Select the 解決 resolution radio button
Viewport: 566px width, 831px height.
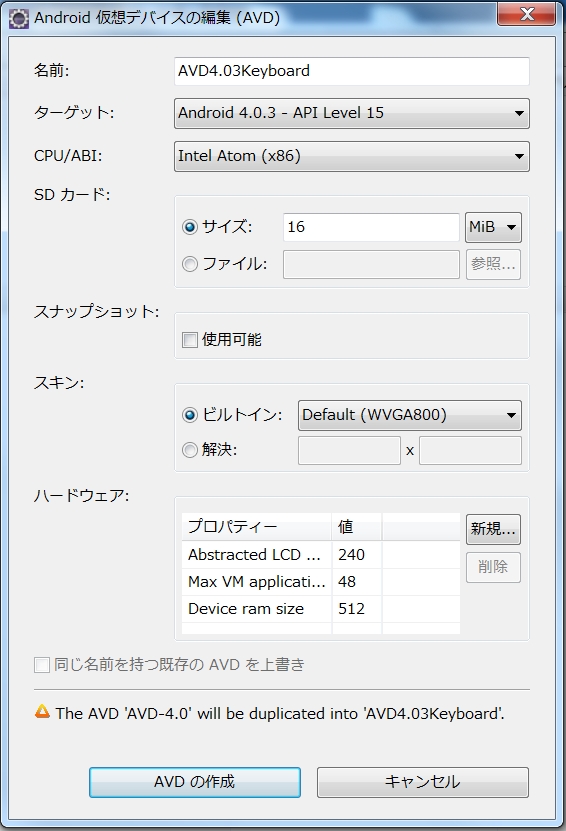click(x=190, y=450)
